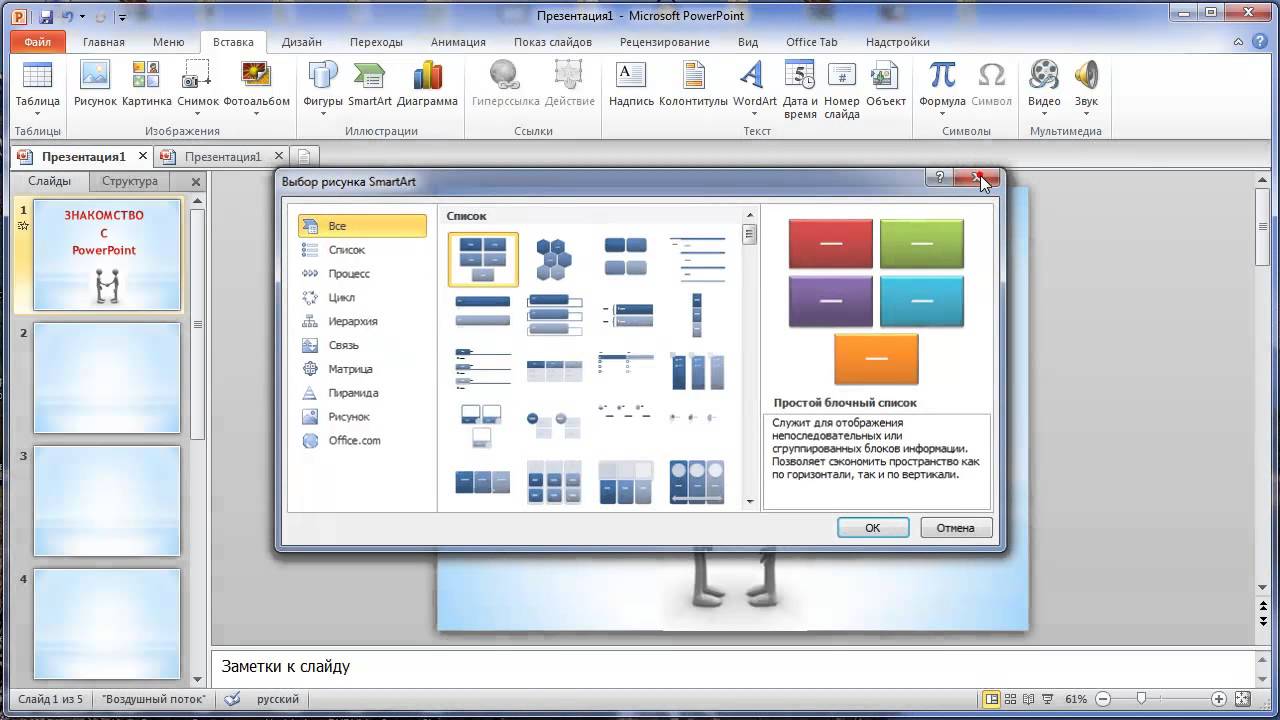Click the fit slide to window icon

coord(1243,699)
